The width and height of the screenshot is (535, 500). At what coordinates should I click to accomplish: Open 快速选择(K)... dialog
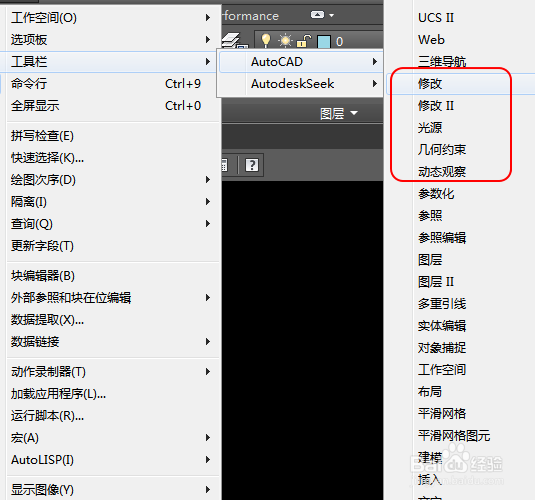pos(110,158)
